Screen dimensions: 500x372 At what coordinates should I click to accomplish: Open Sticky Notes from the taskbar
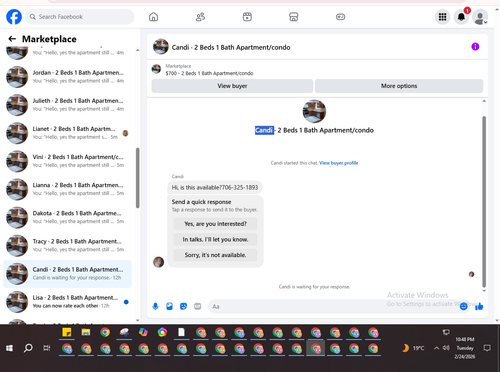67,332
